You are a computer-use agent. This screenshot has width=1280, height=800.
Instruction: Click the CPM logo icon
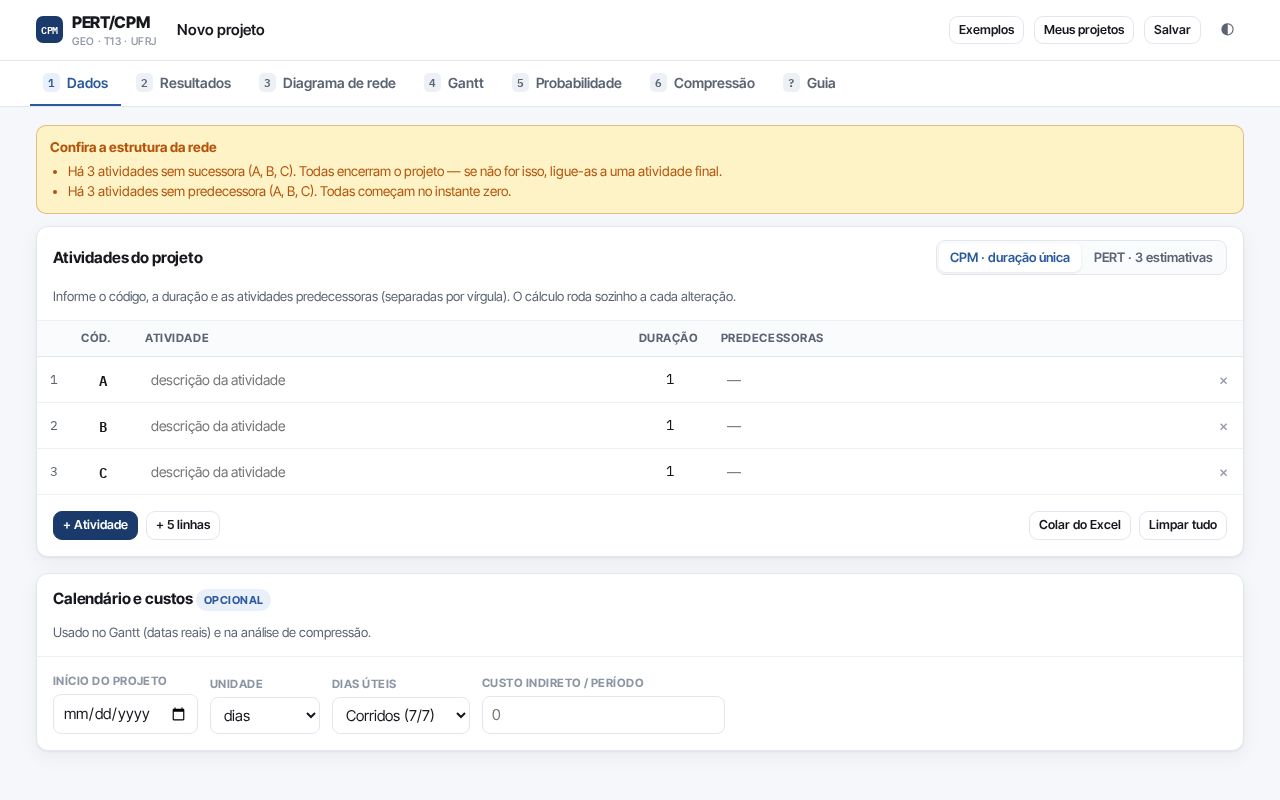pyautogui.click(x=49, y=30)
